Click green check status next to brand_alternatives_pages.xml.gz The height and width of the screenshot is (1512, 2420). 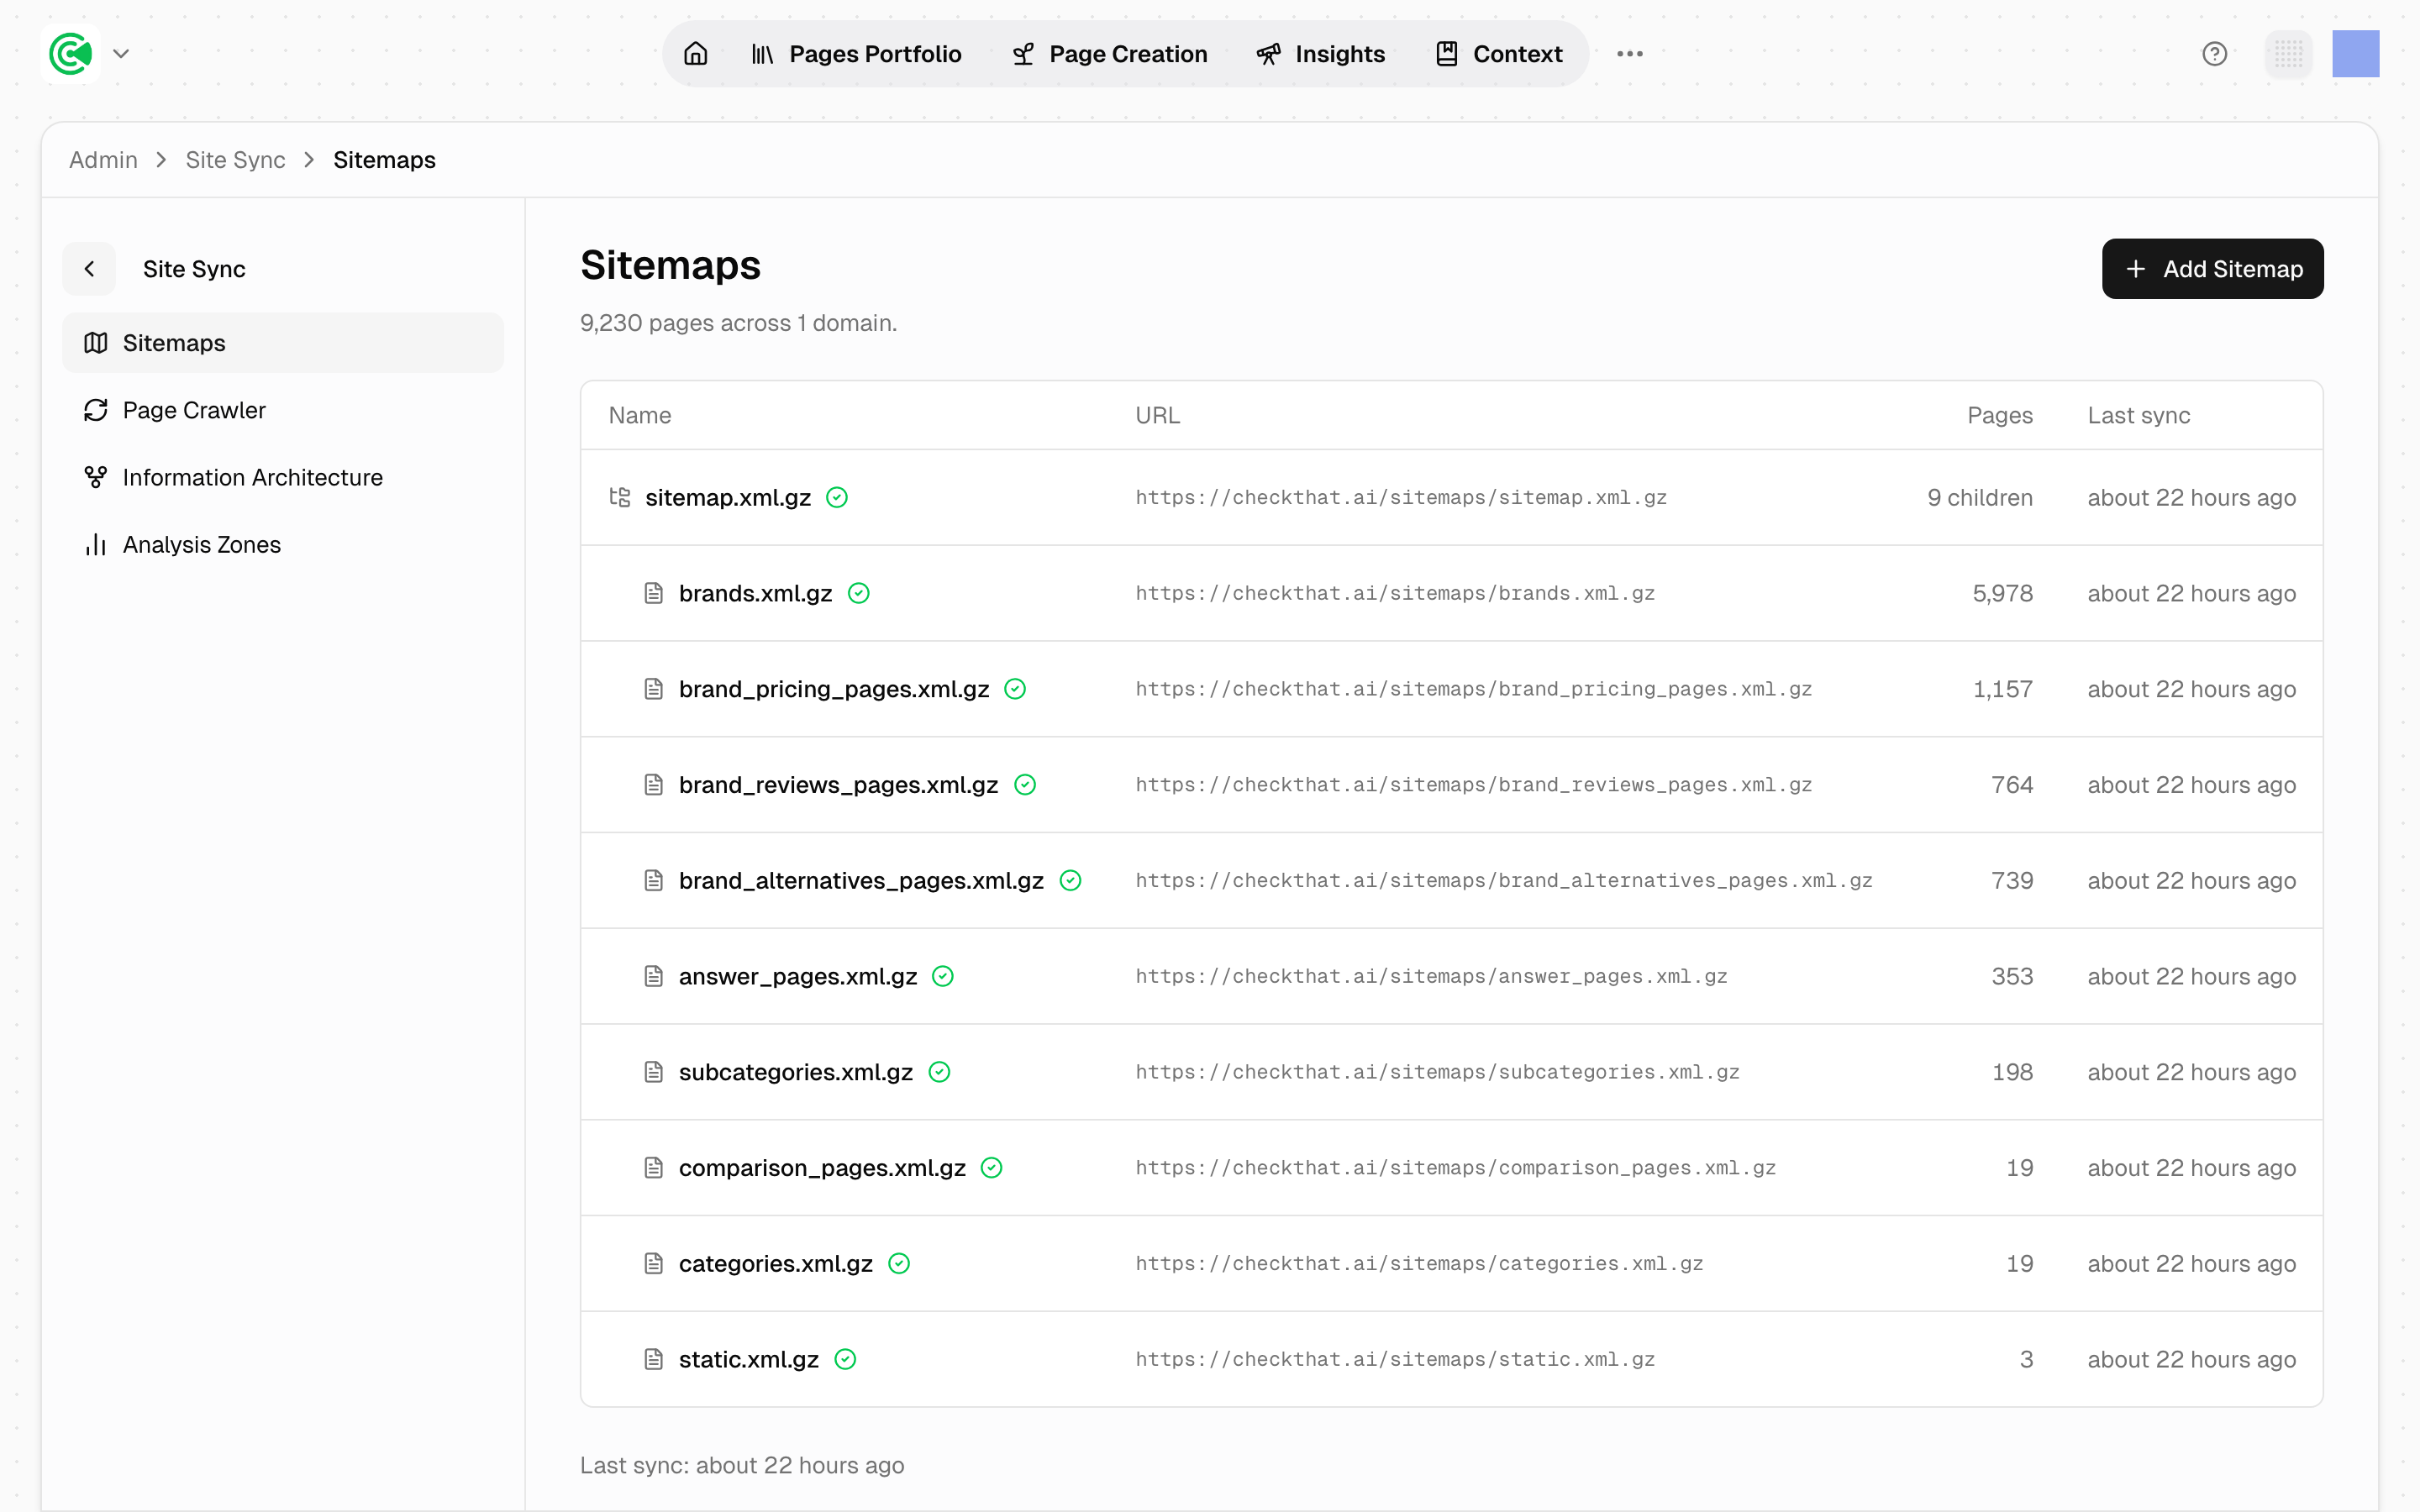1070,881
